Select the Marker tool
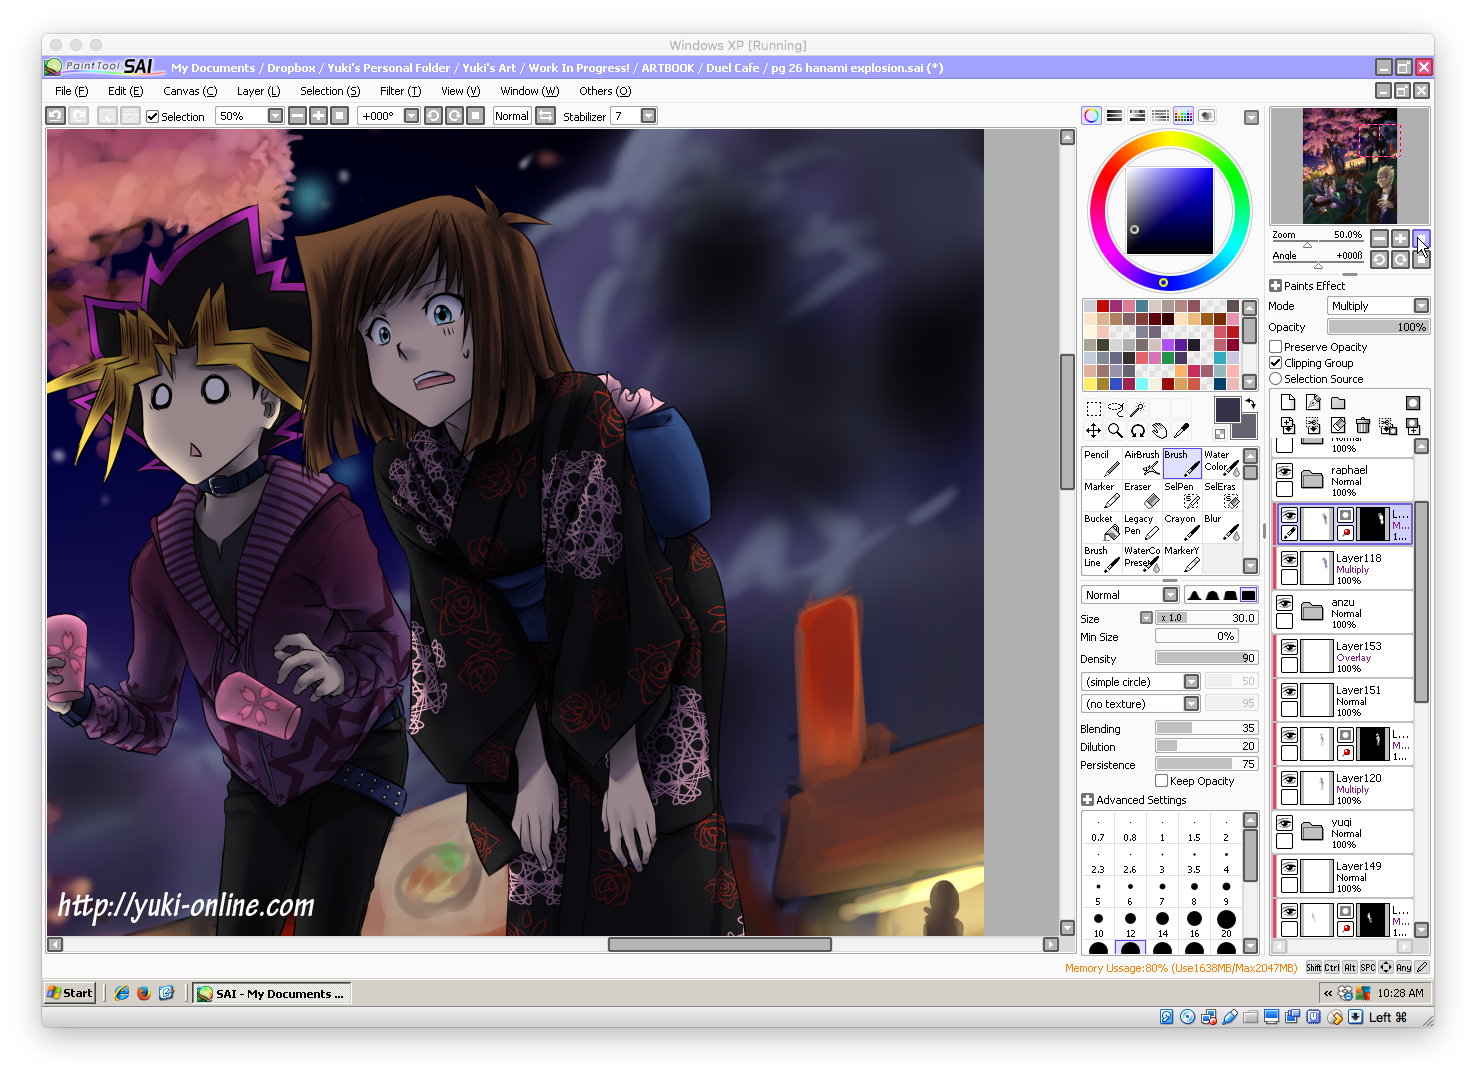The width and height of the screenshot is (1476, 1077). point(1102,495)
